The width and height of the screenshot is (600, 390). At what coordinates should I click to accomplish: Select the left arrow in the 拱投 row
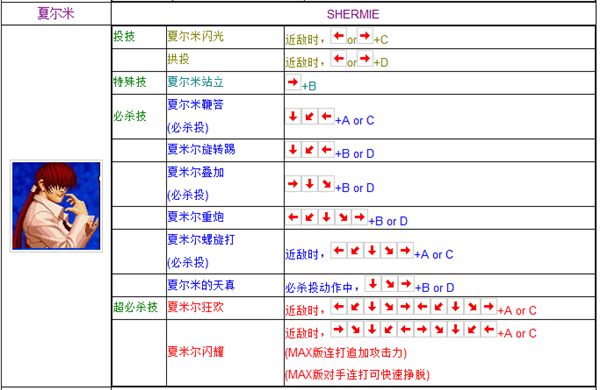tap(338, 59)
